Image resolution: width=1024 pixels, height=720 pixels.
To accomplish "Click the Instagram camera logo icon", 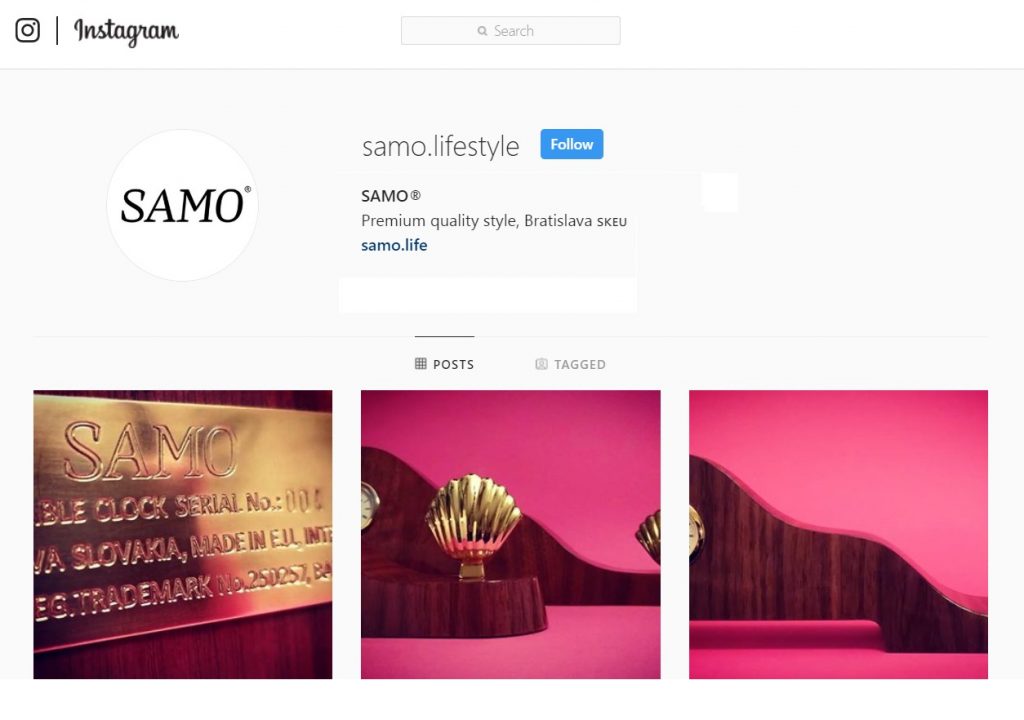I will point(27,31).
